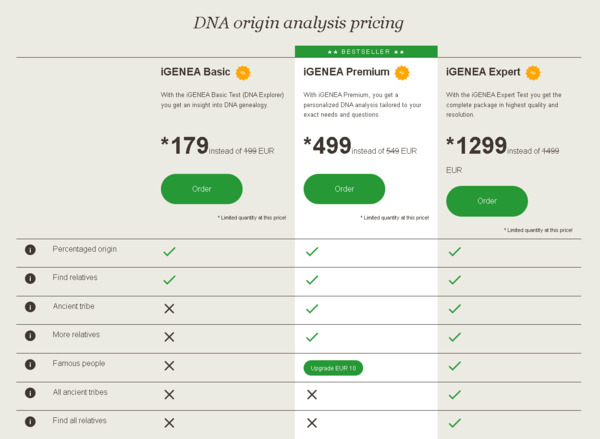
Task: Click Basic cross mark for More relatives
Action: tap(169, 337)
